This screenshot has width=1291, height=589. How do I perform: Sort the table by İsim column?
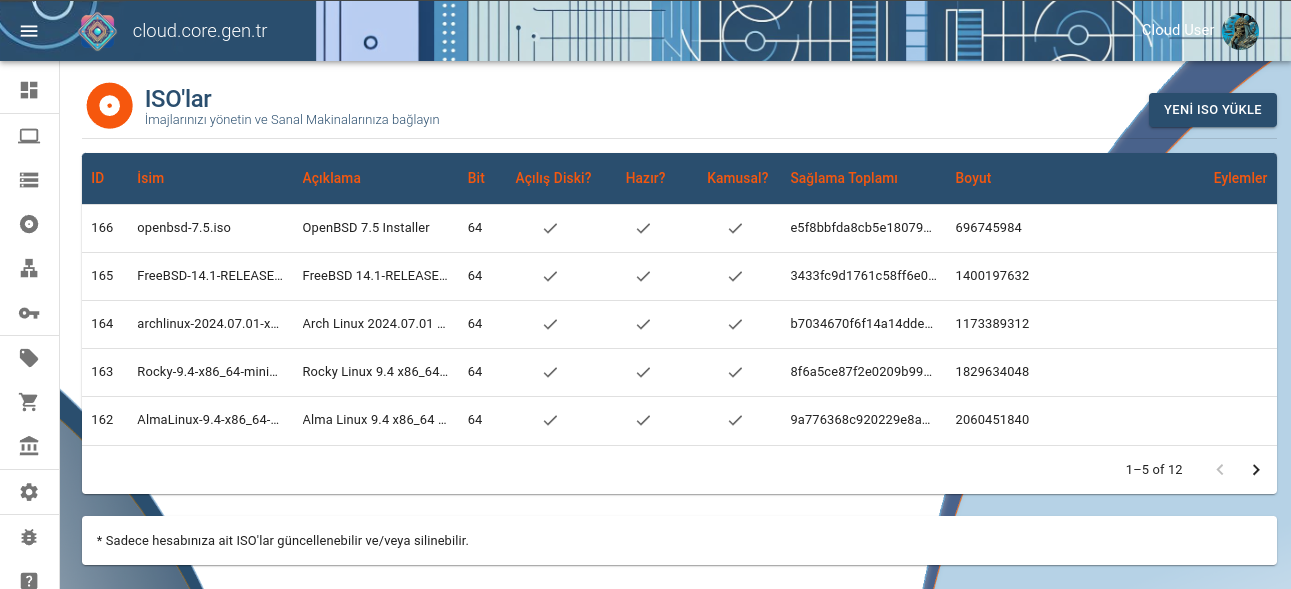pyautogui.click(x=151, y=178)
